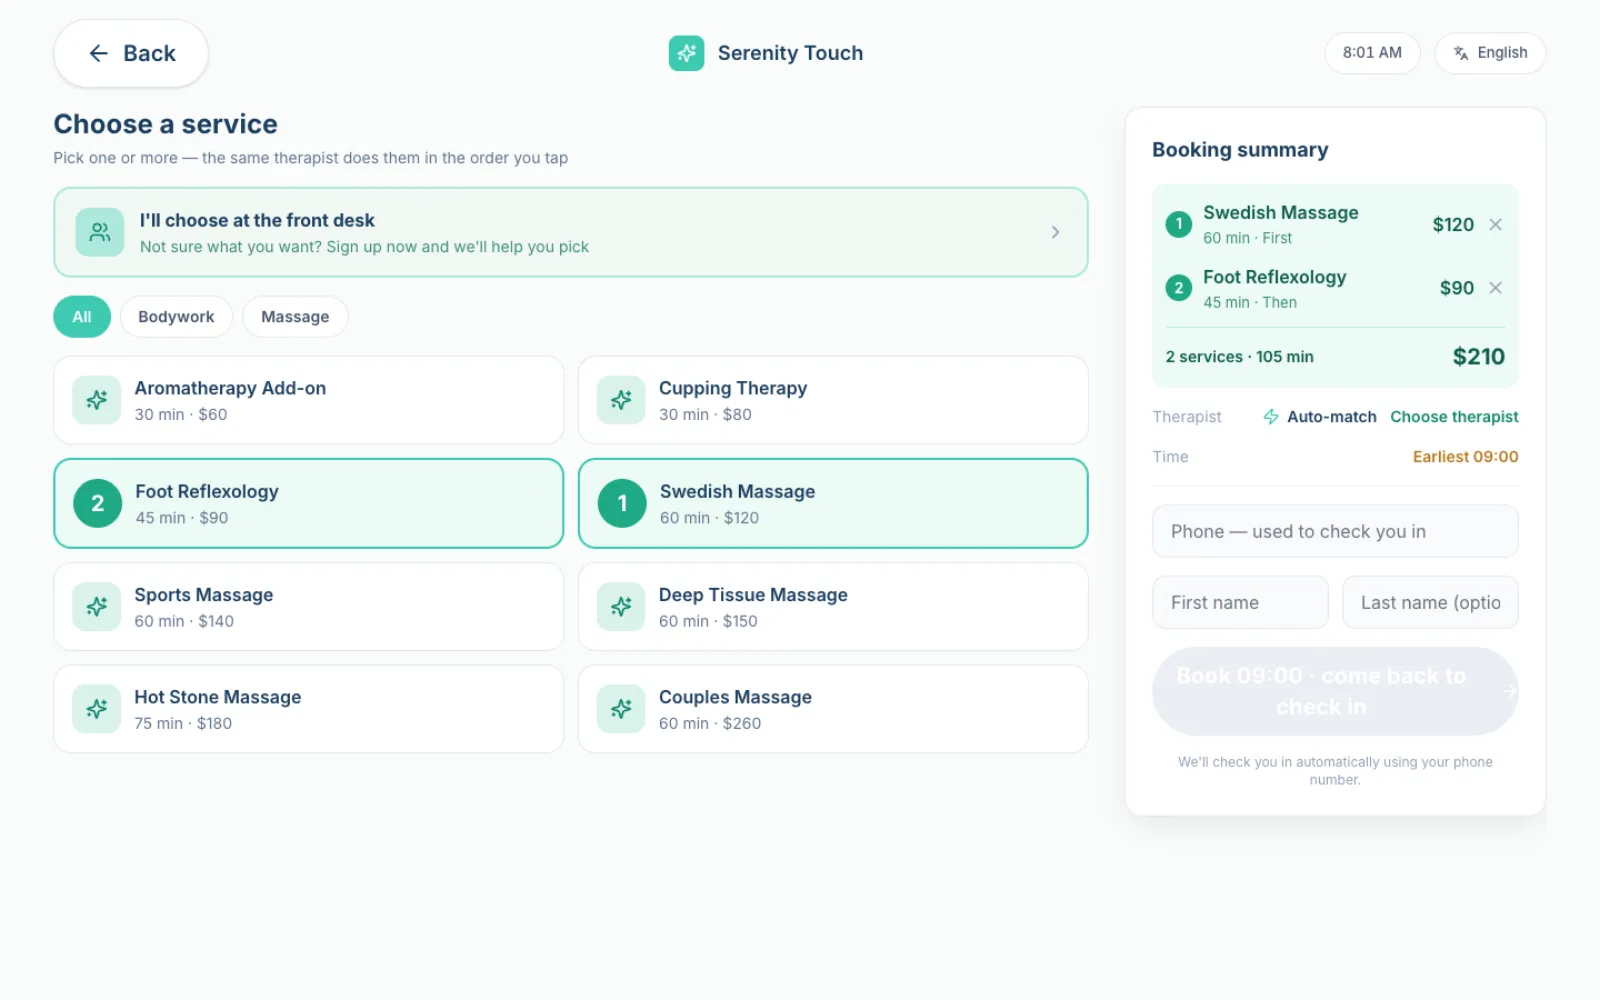Select the Deep Tissue Massage service
Image resolution: width=1600 pixels, height=1000 pixels.
[833, 607]
